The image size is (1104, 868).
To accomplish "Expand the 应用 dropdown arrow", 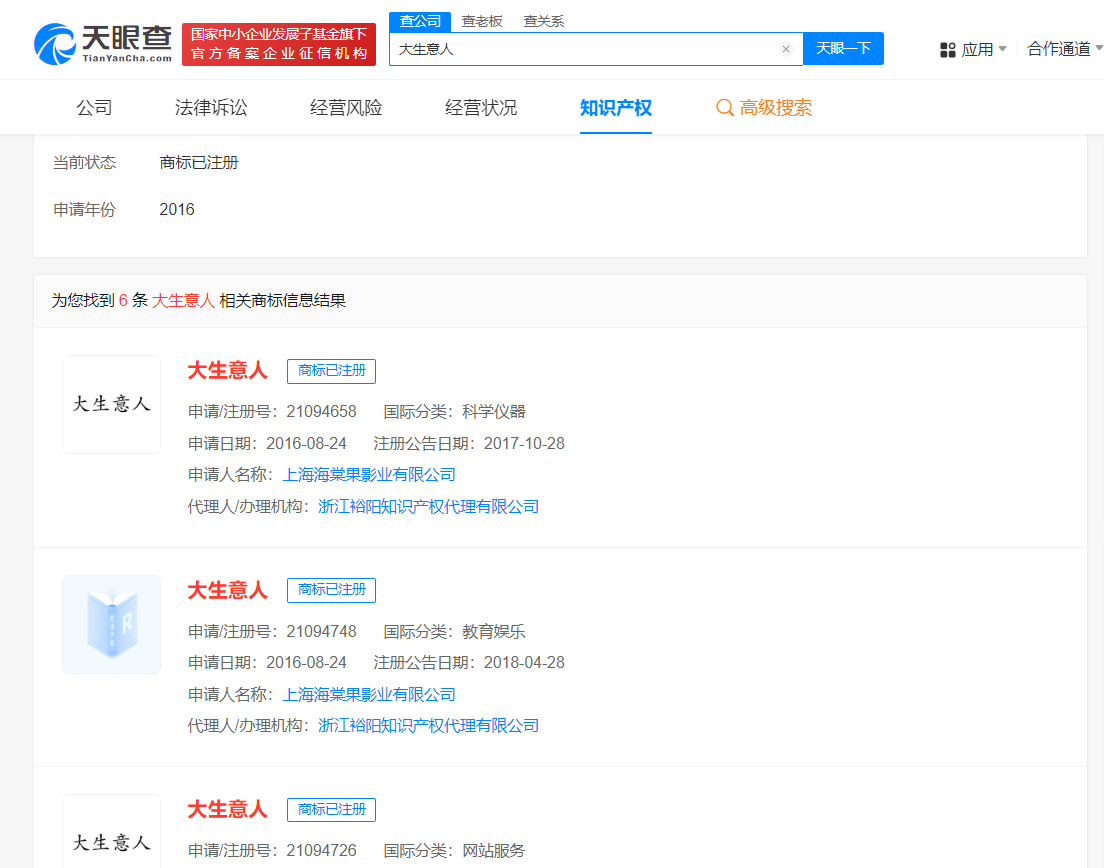I will (1004, 48).
